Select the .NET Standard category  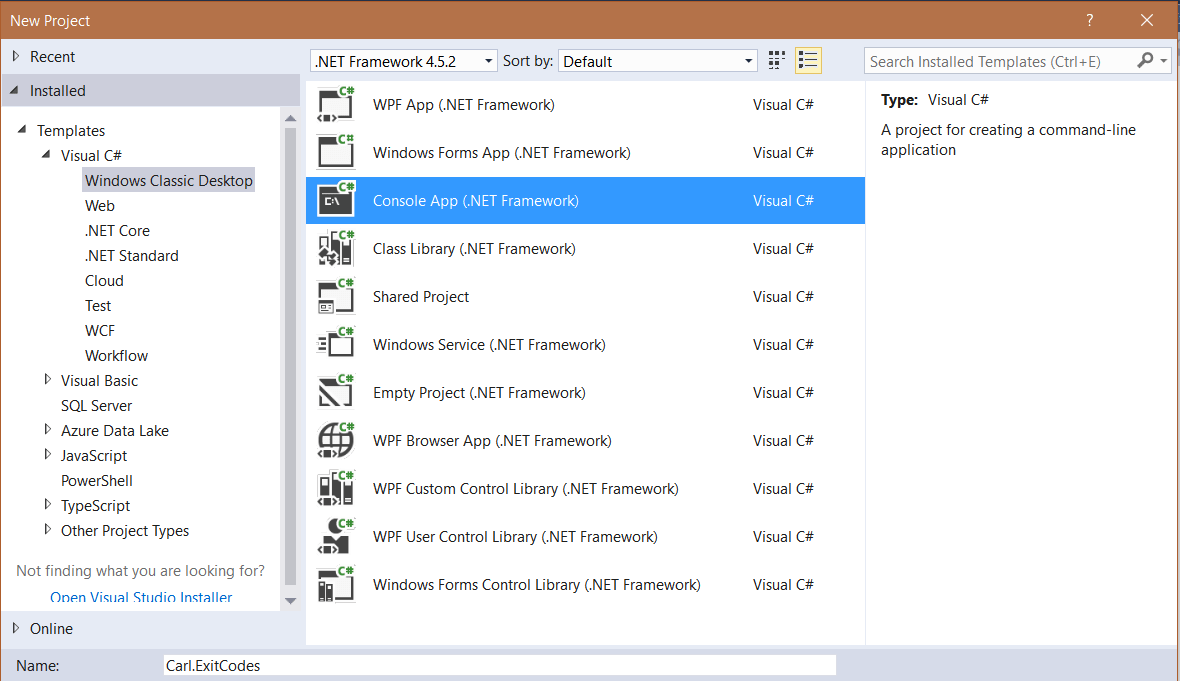tap(131, 255)
